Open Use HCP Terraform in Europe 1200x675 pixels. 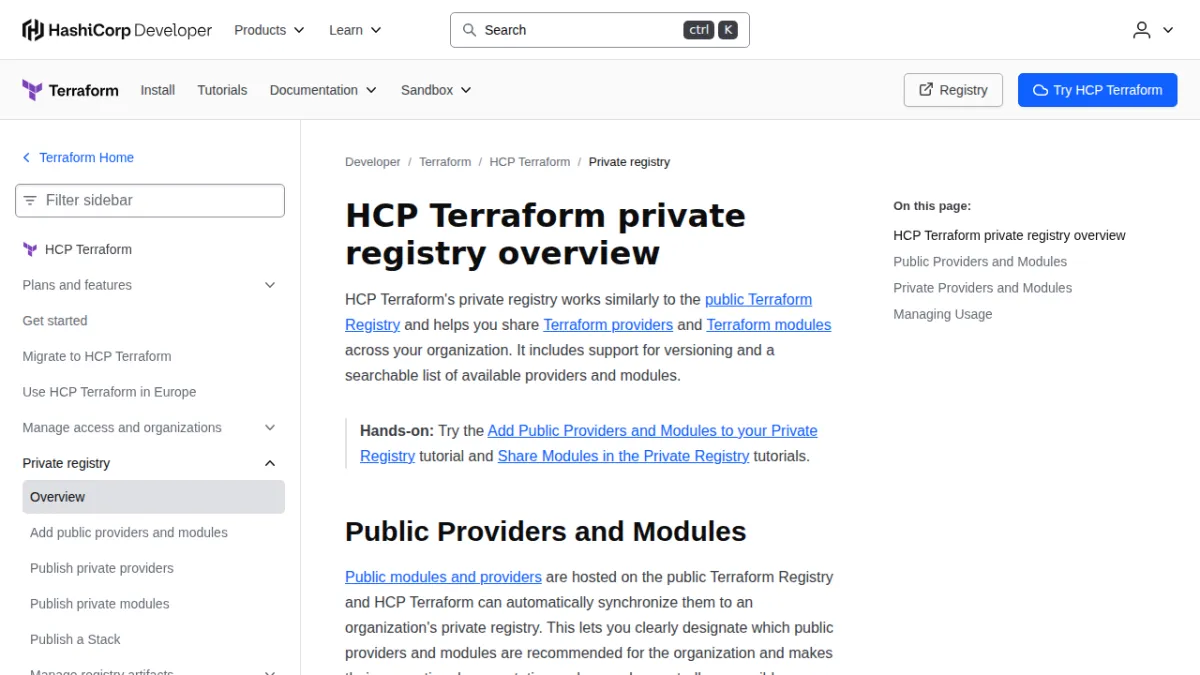pos(109,392)
